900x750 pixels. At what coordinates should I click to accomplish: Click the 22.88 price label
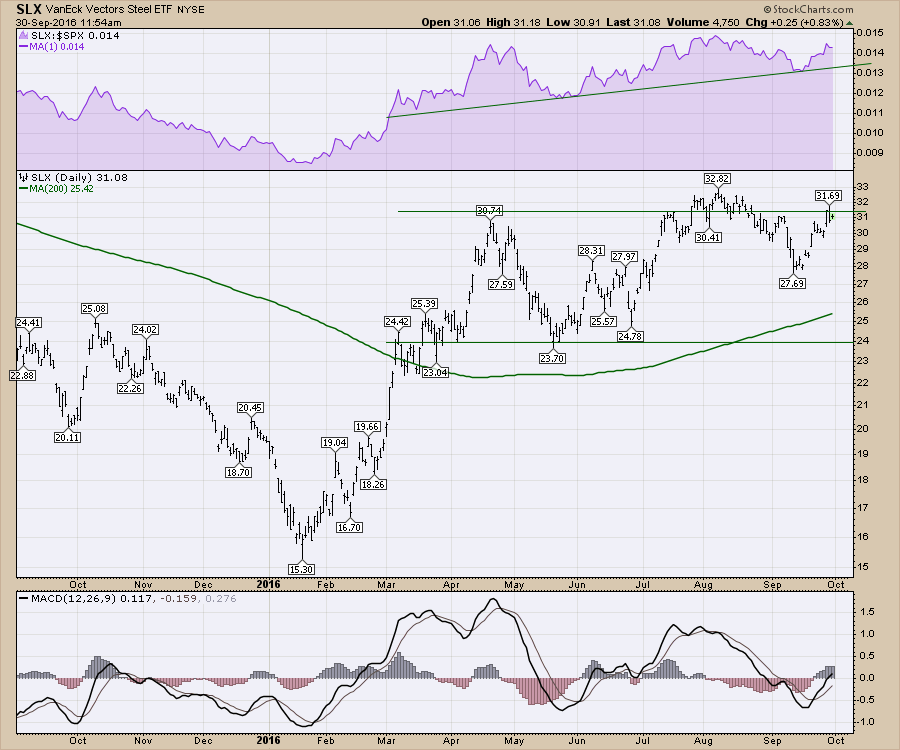point(22,375)
